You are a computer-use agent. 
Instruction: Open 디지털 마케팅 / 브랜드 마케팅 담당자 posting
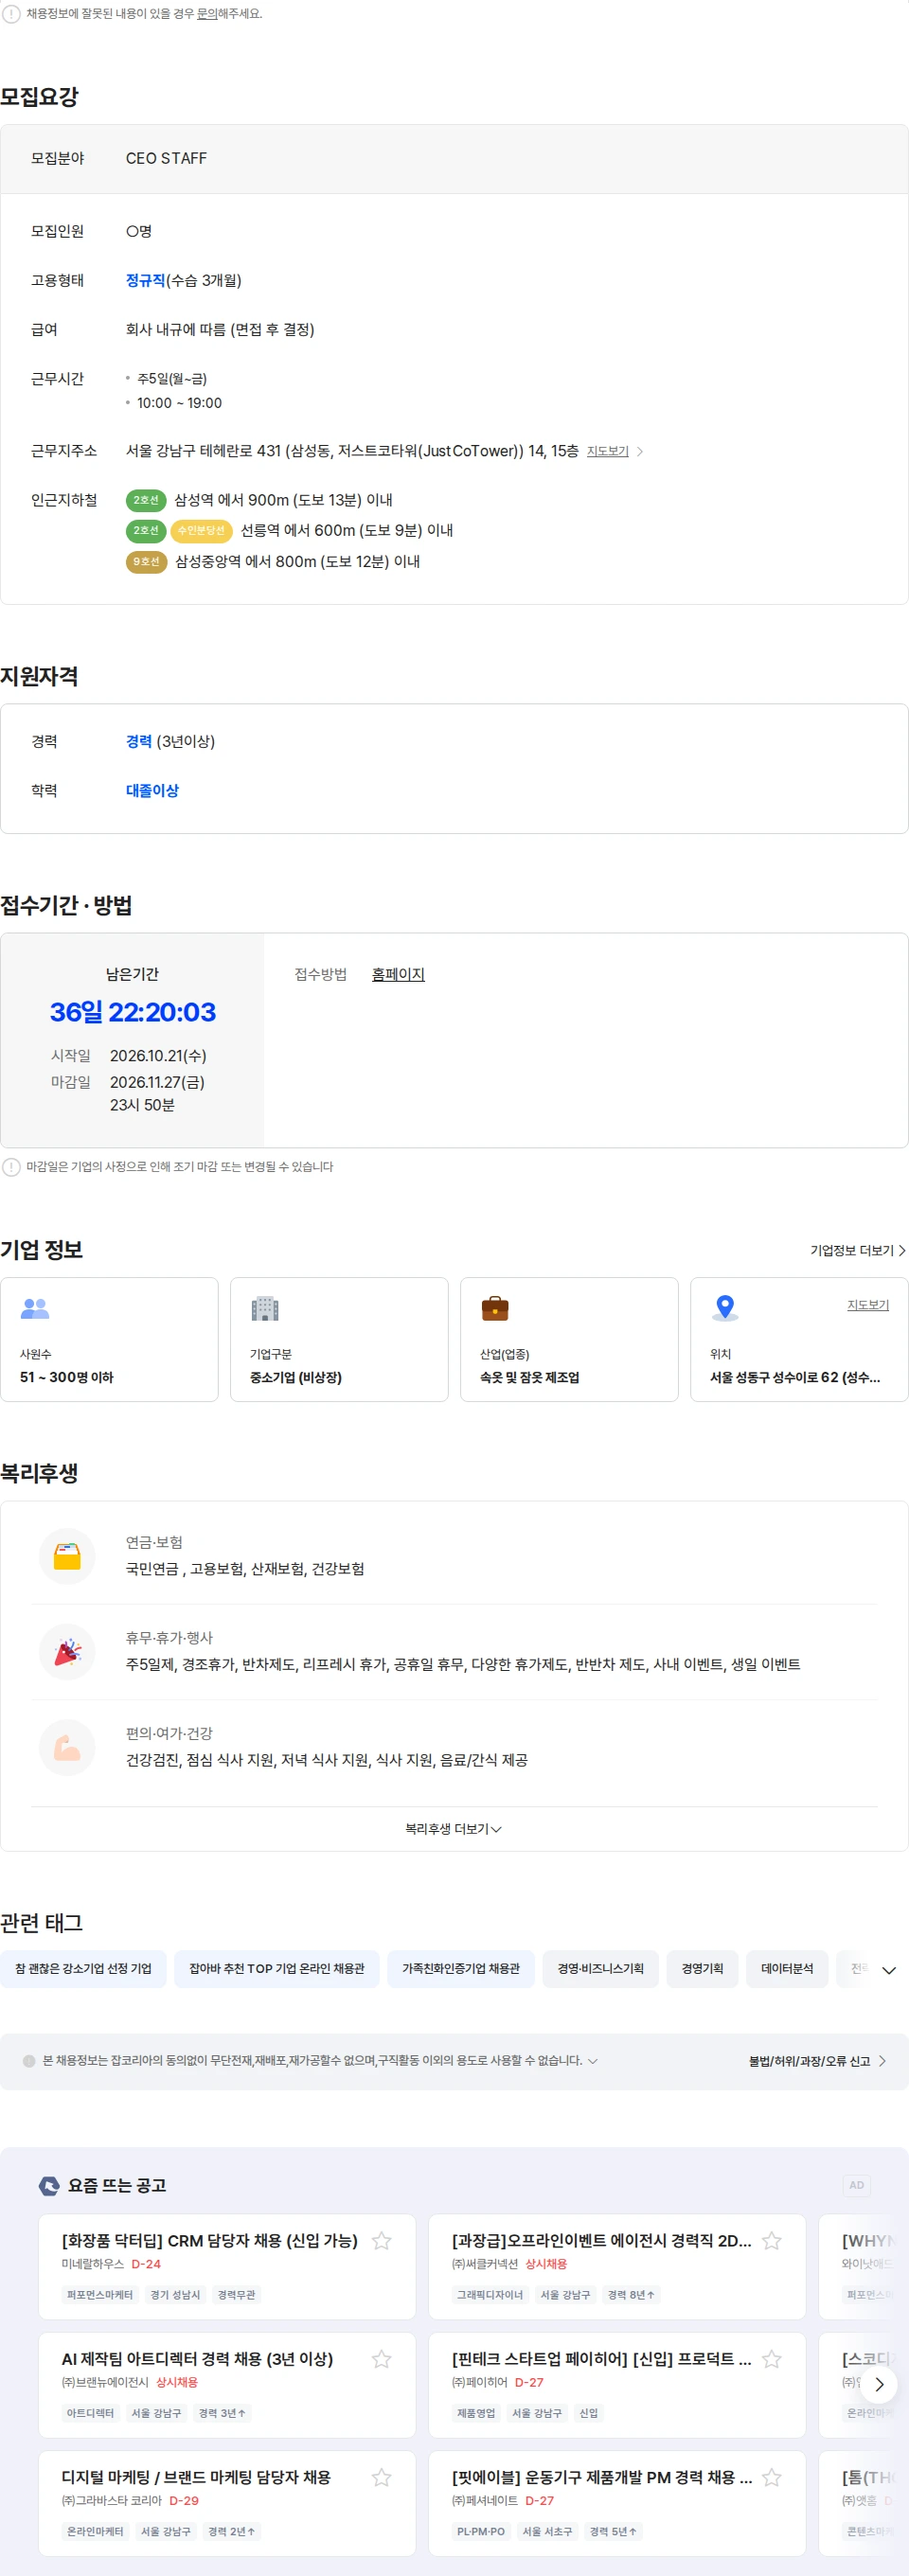pyautogui.click(x=196, y=2477)
